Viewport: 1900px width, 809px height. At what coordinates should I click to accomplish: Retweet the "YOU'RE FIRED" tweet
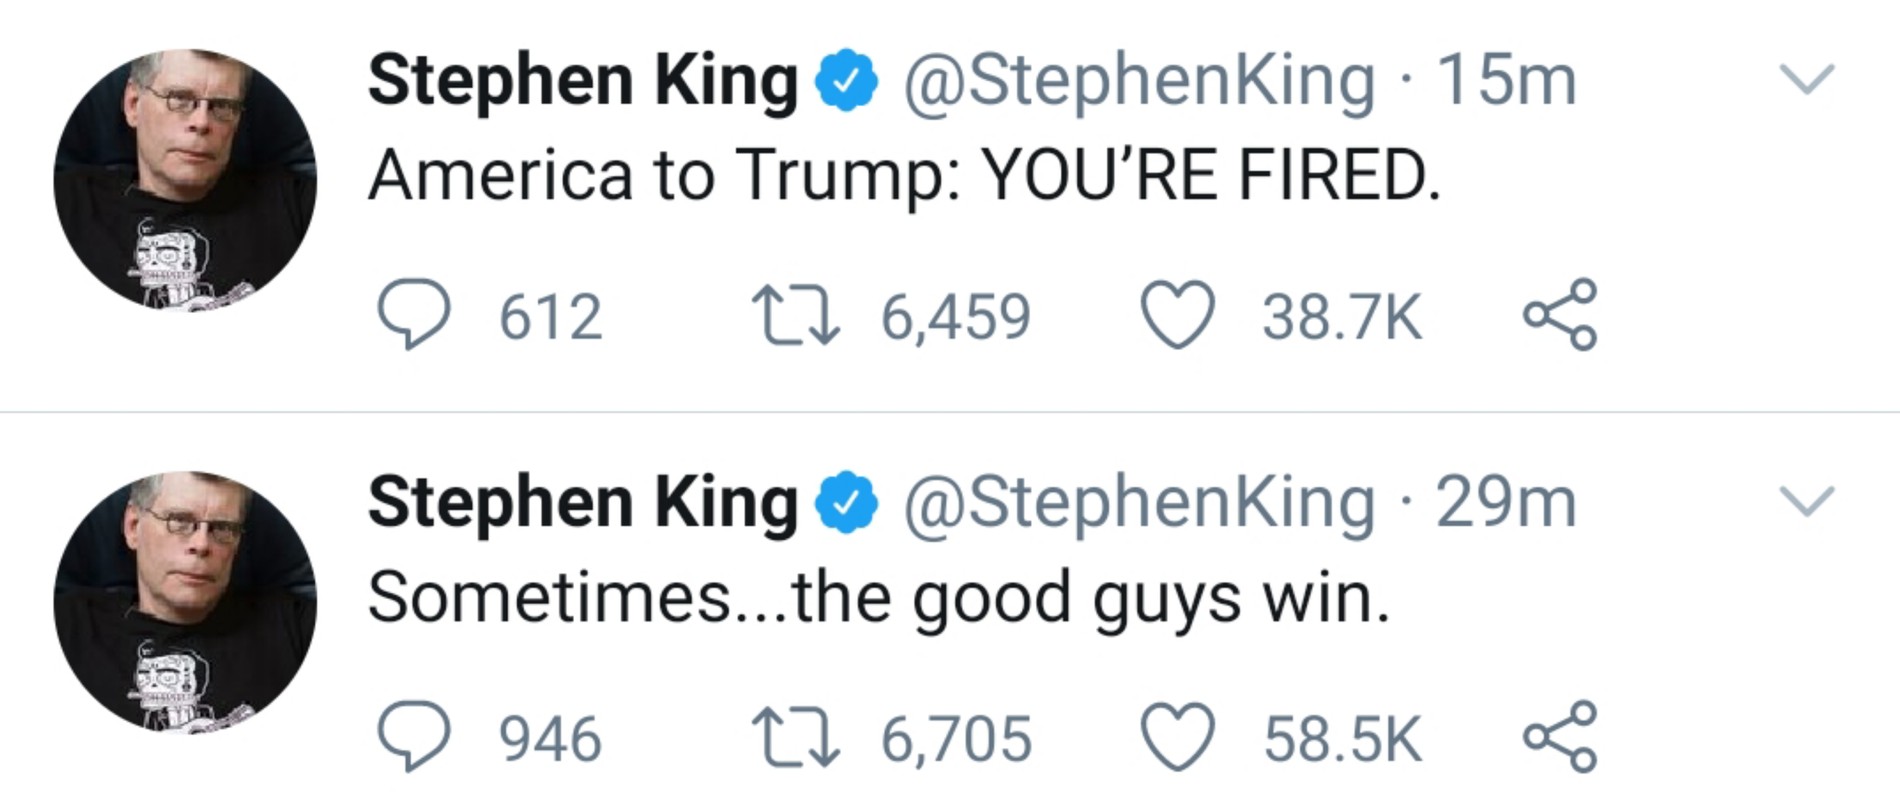coord(796,316)
